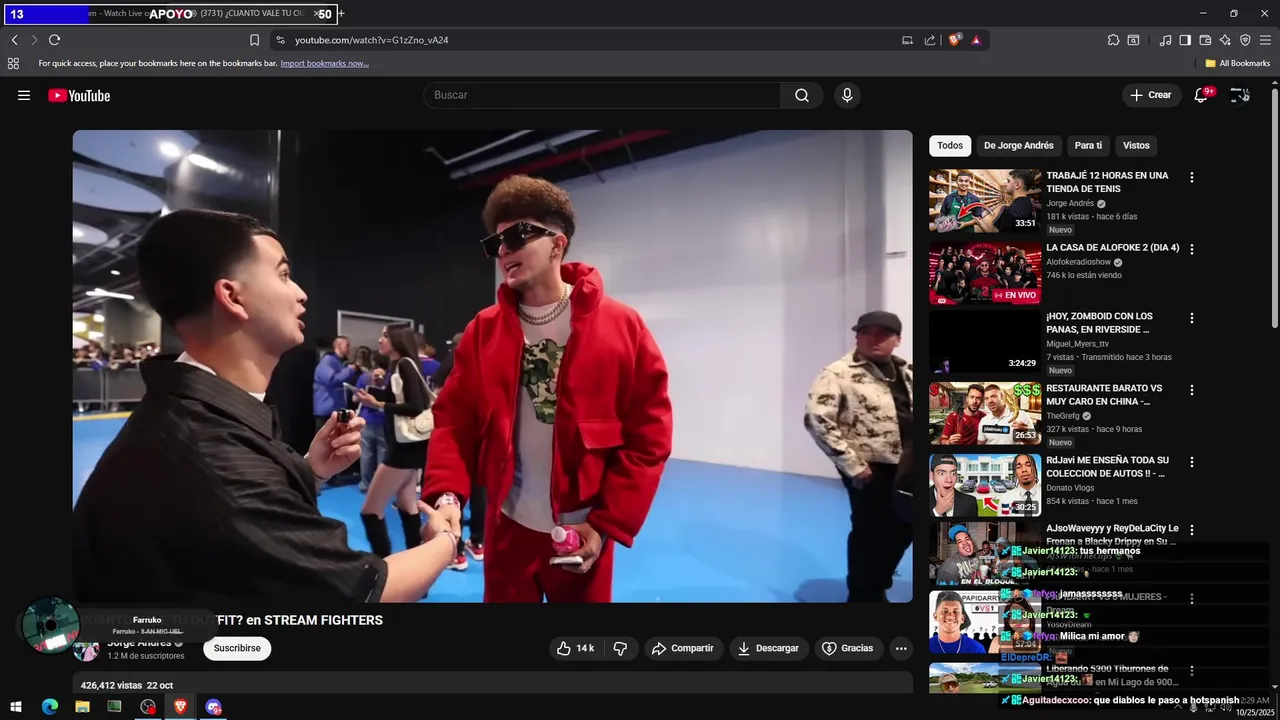Open options for LA CASA DE ALOFOKE video
Screen dimensions: 1280x720
coord(1191,249)
